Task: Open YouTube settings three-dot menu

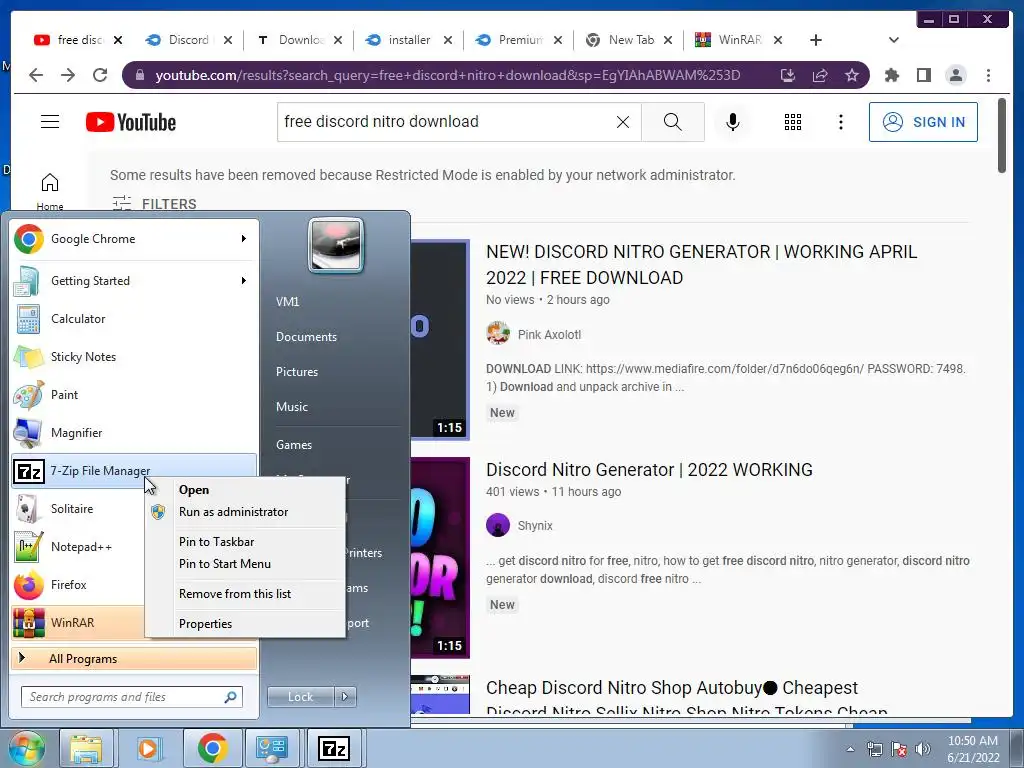Action: tap(840, 122)
